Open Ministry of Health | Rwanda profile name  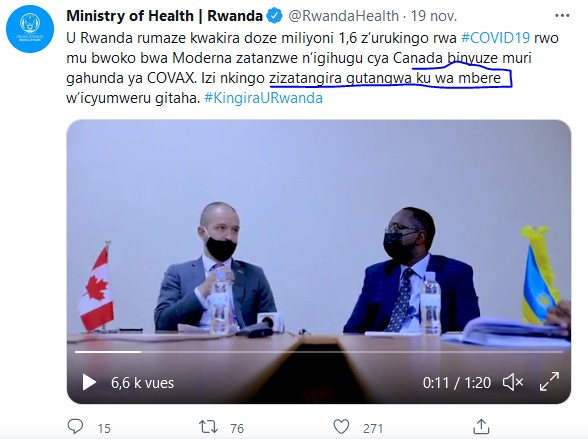(x=164, y=16)
